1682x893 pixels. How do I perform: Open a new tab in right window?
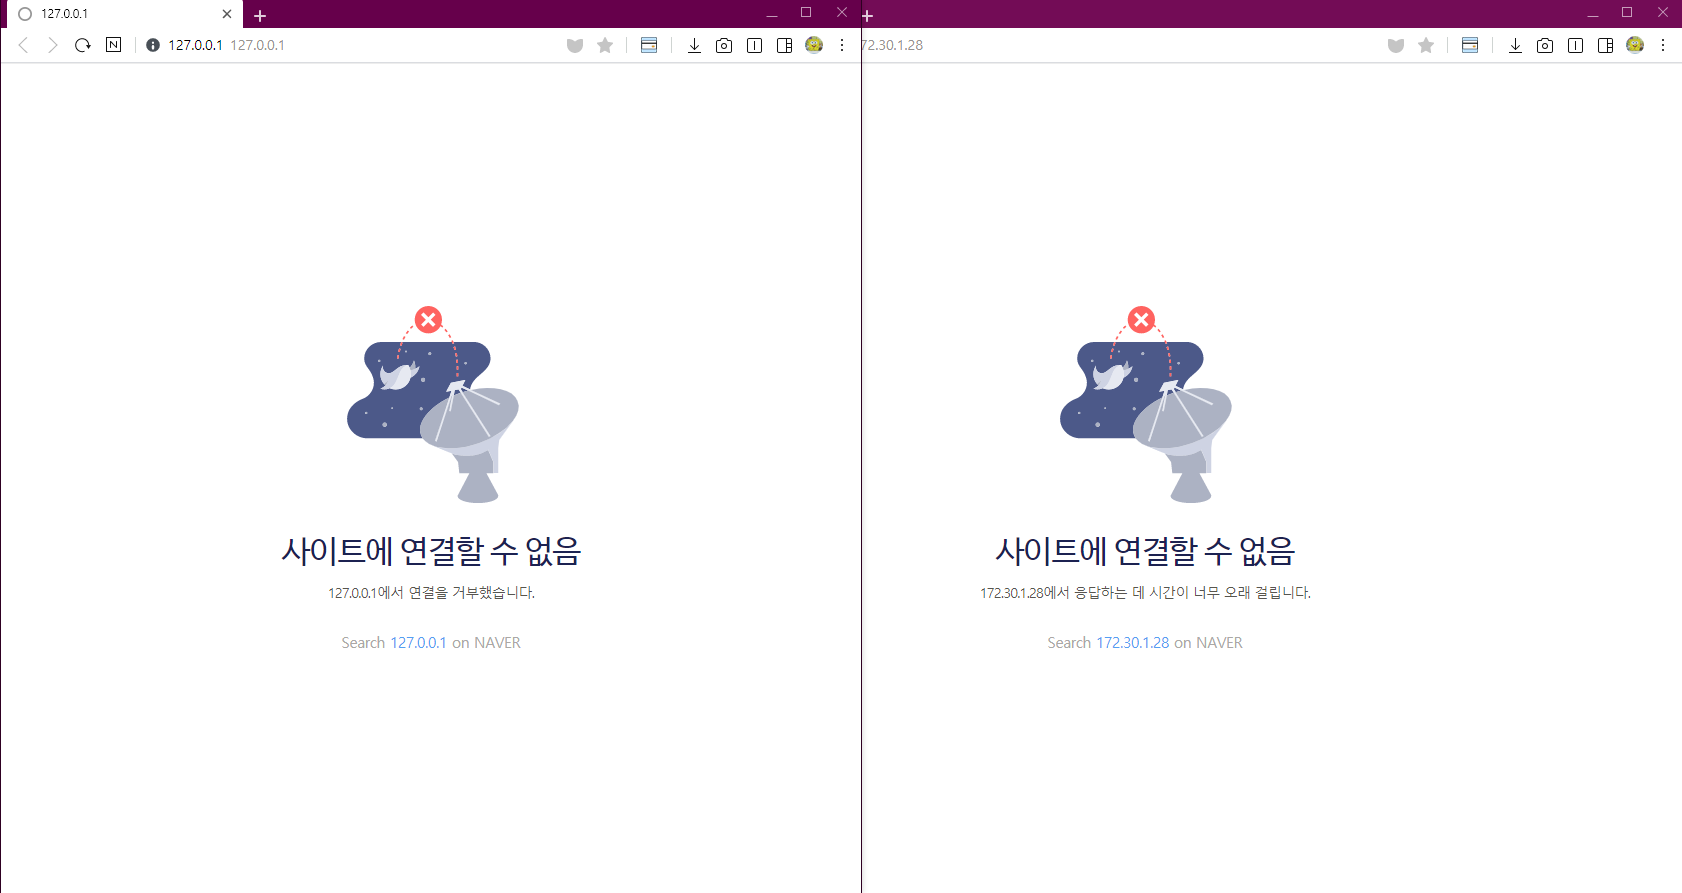point(868,15)
